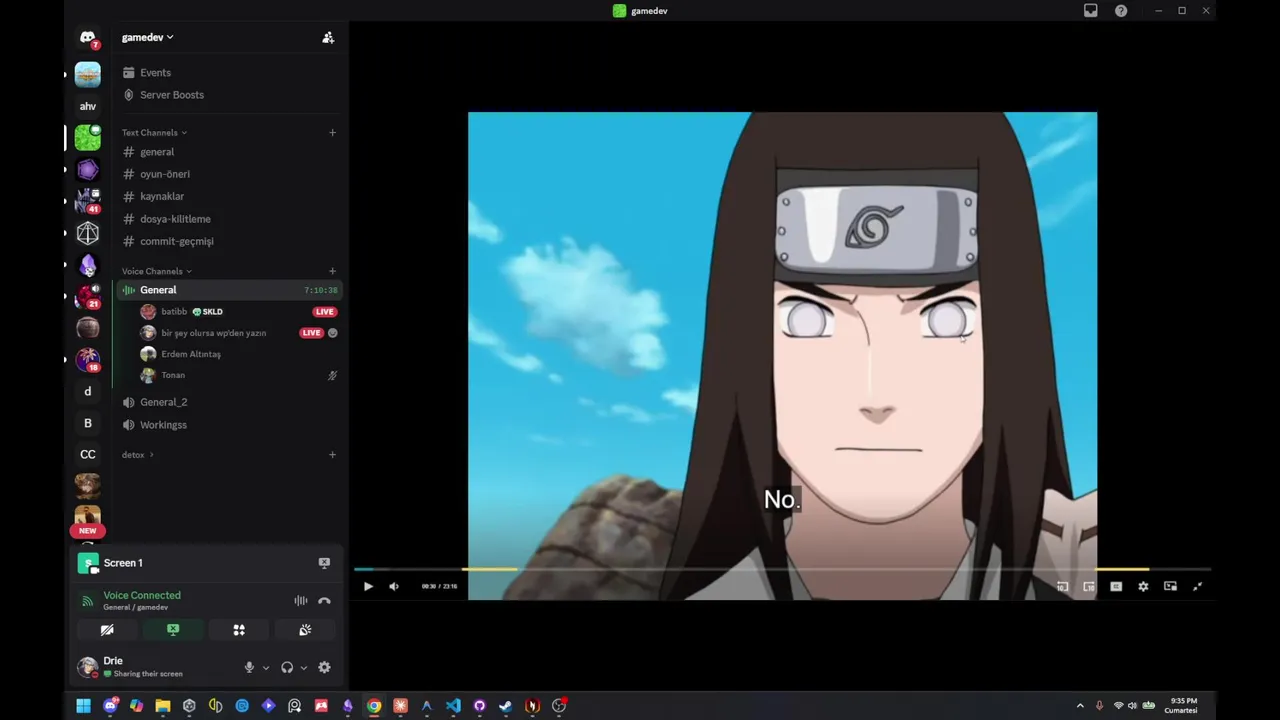
Task: Skip forward ten seconds in video player
Action: [x=1089, y=586]
